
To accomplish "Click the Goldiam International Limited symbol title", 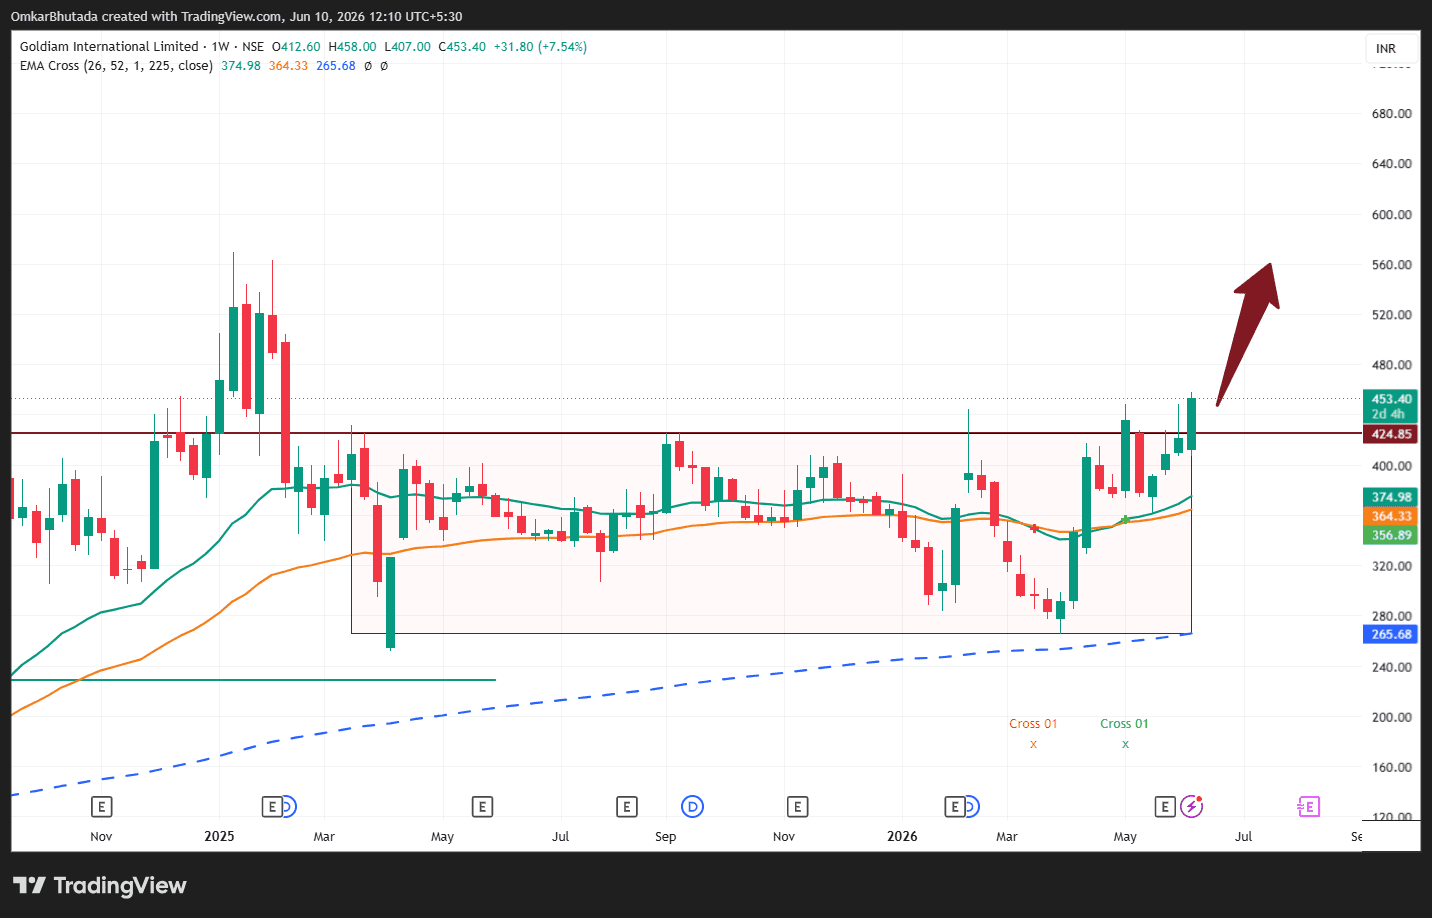I will click(x=109, y=46).
